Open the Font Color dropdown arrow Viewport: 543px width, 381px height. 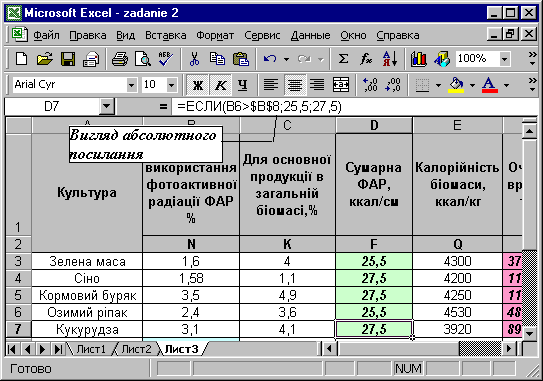[506, 85]
